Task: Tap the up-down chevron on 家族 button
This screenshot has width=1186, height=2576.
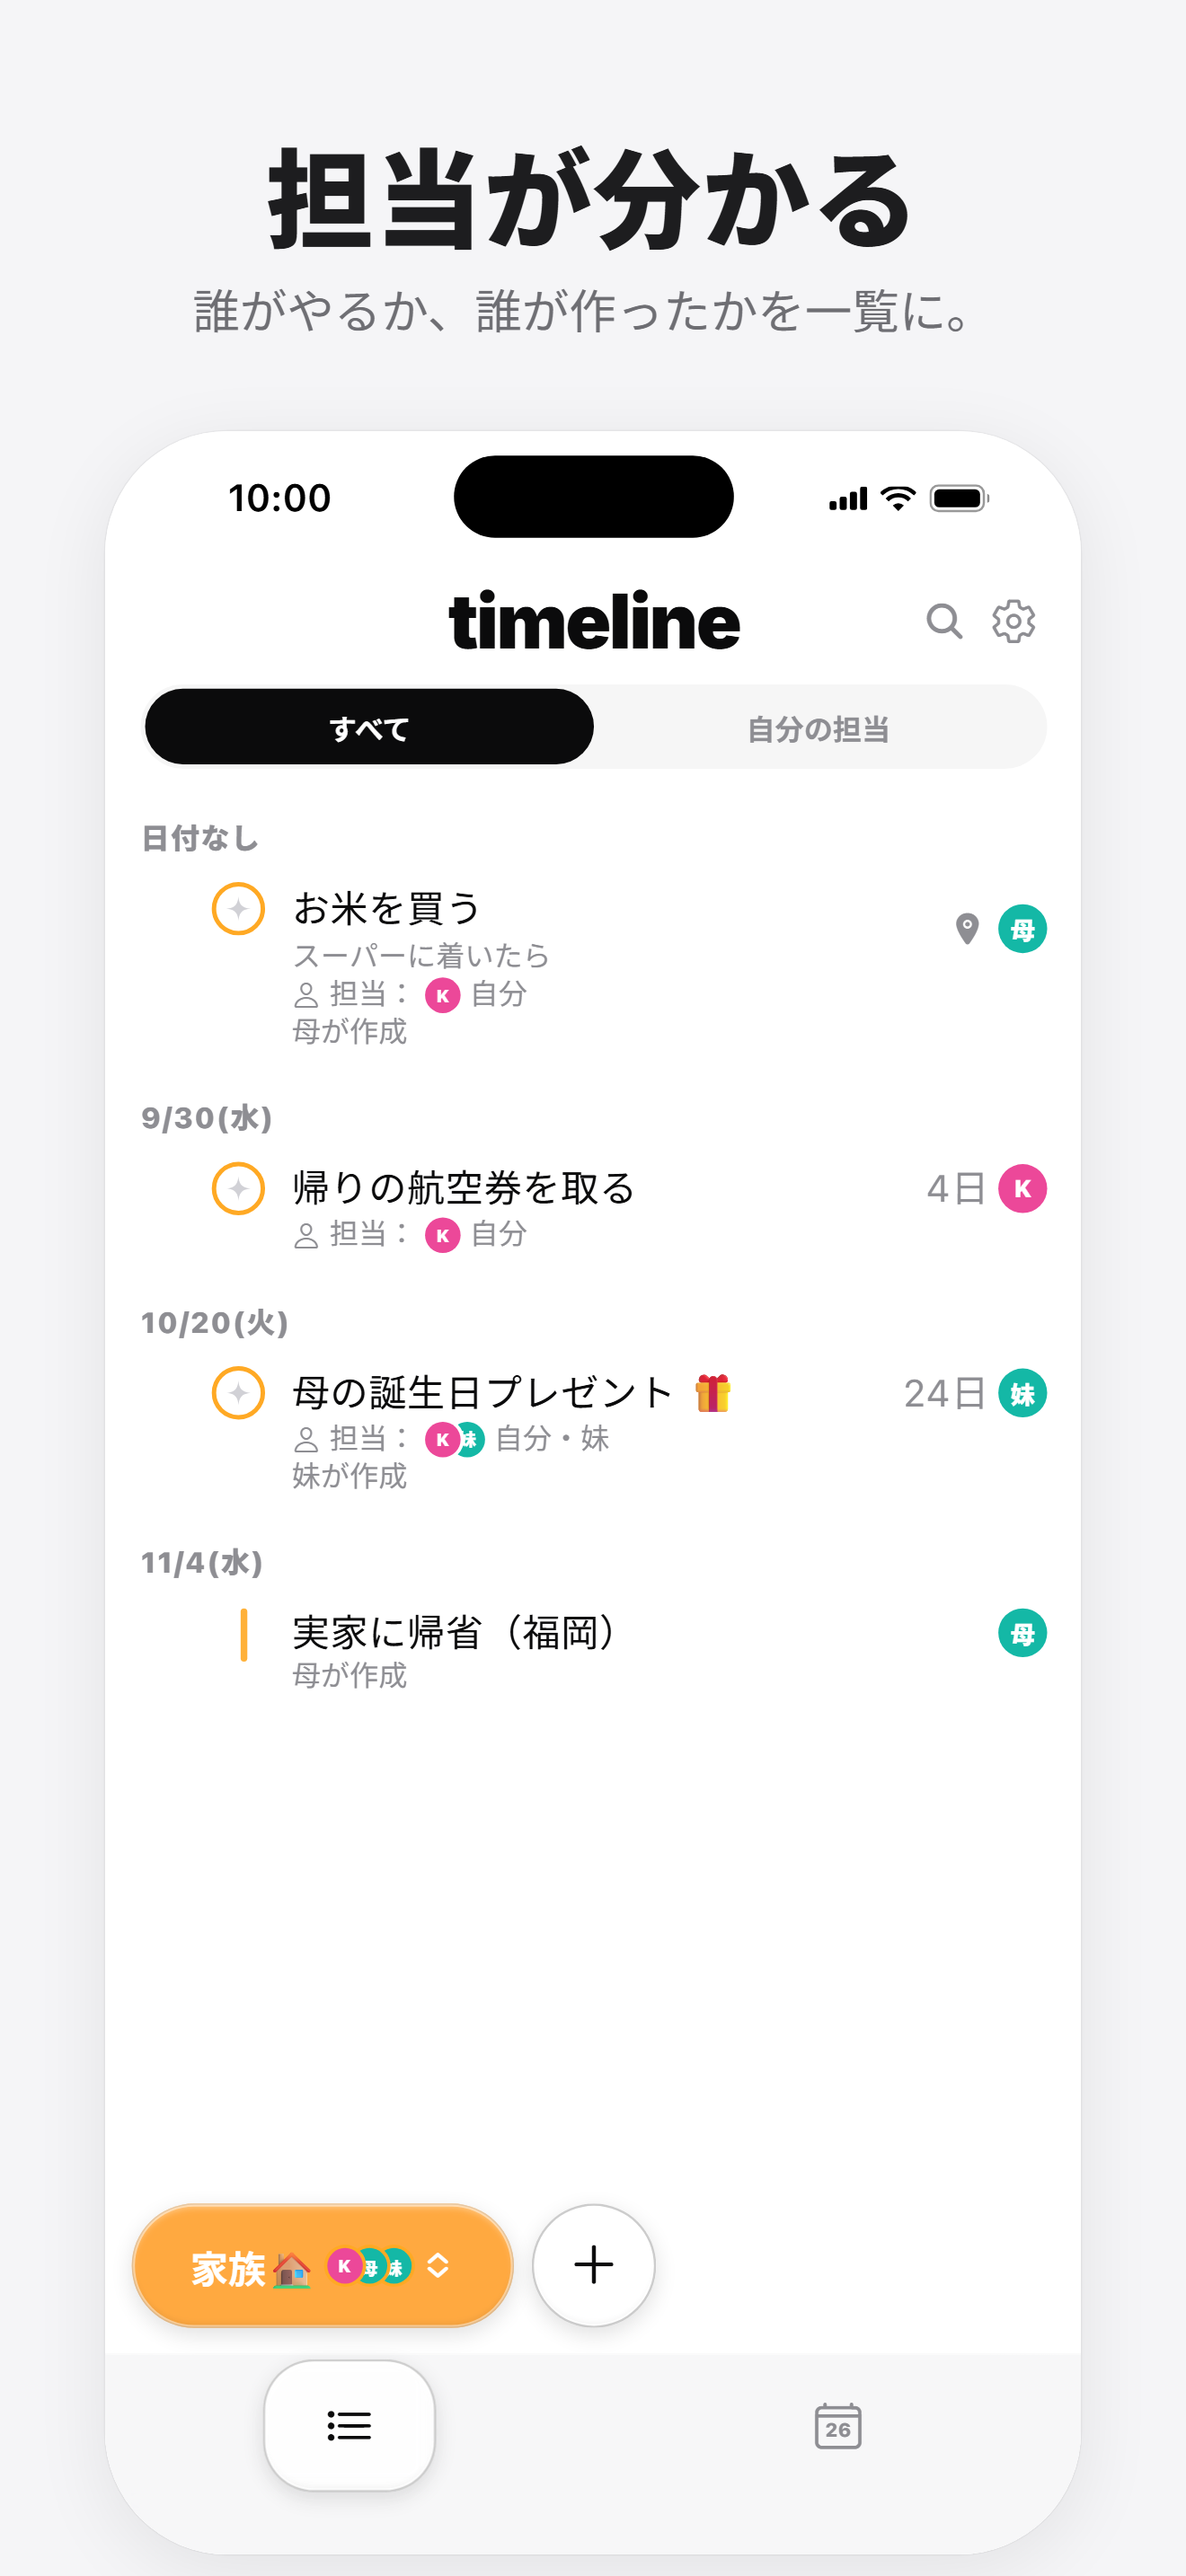Action: click(438, 2266)
